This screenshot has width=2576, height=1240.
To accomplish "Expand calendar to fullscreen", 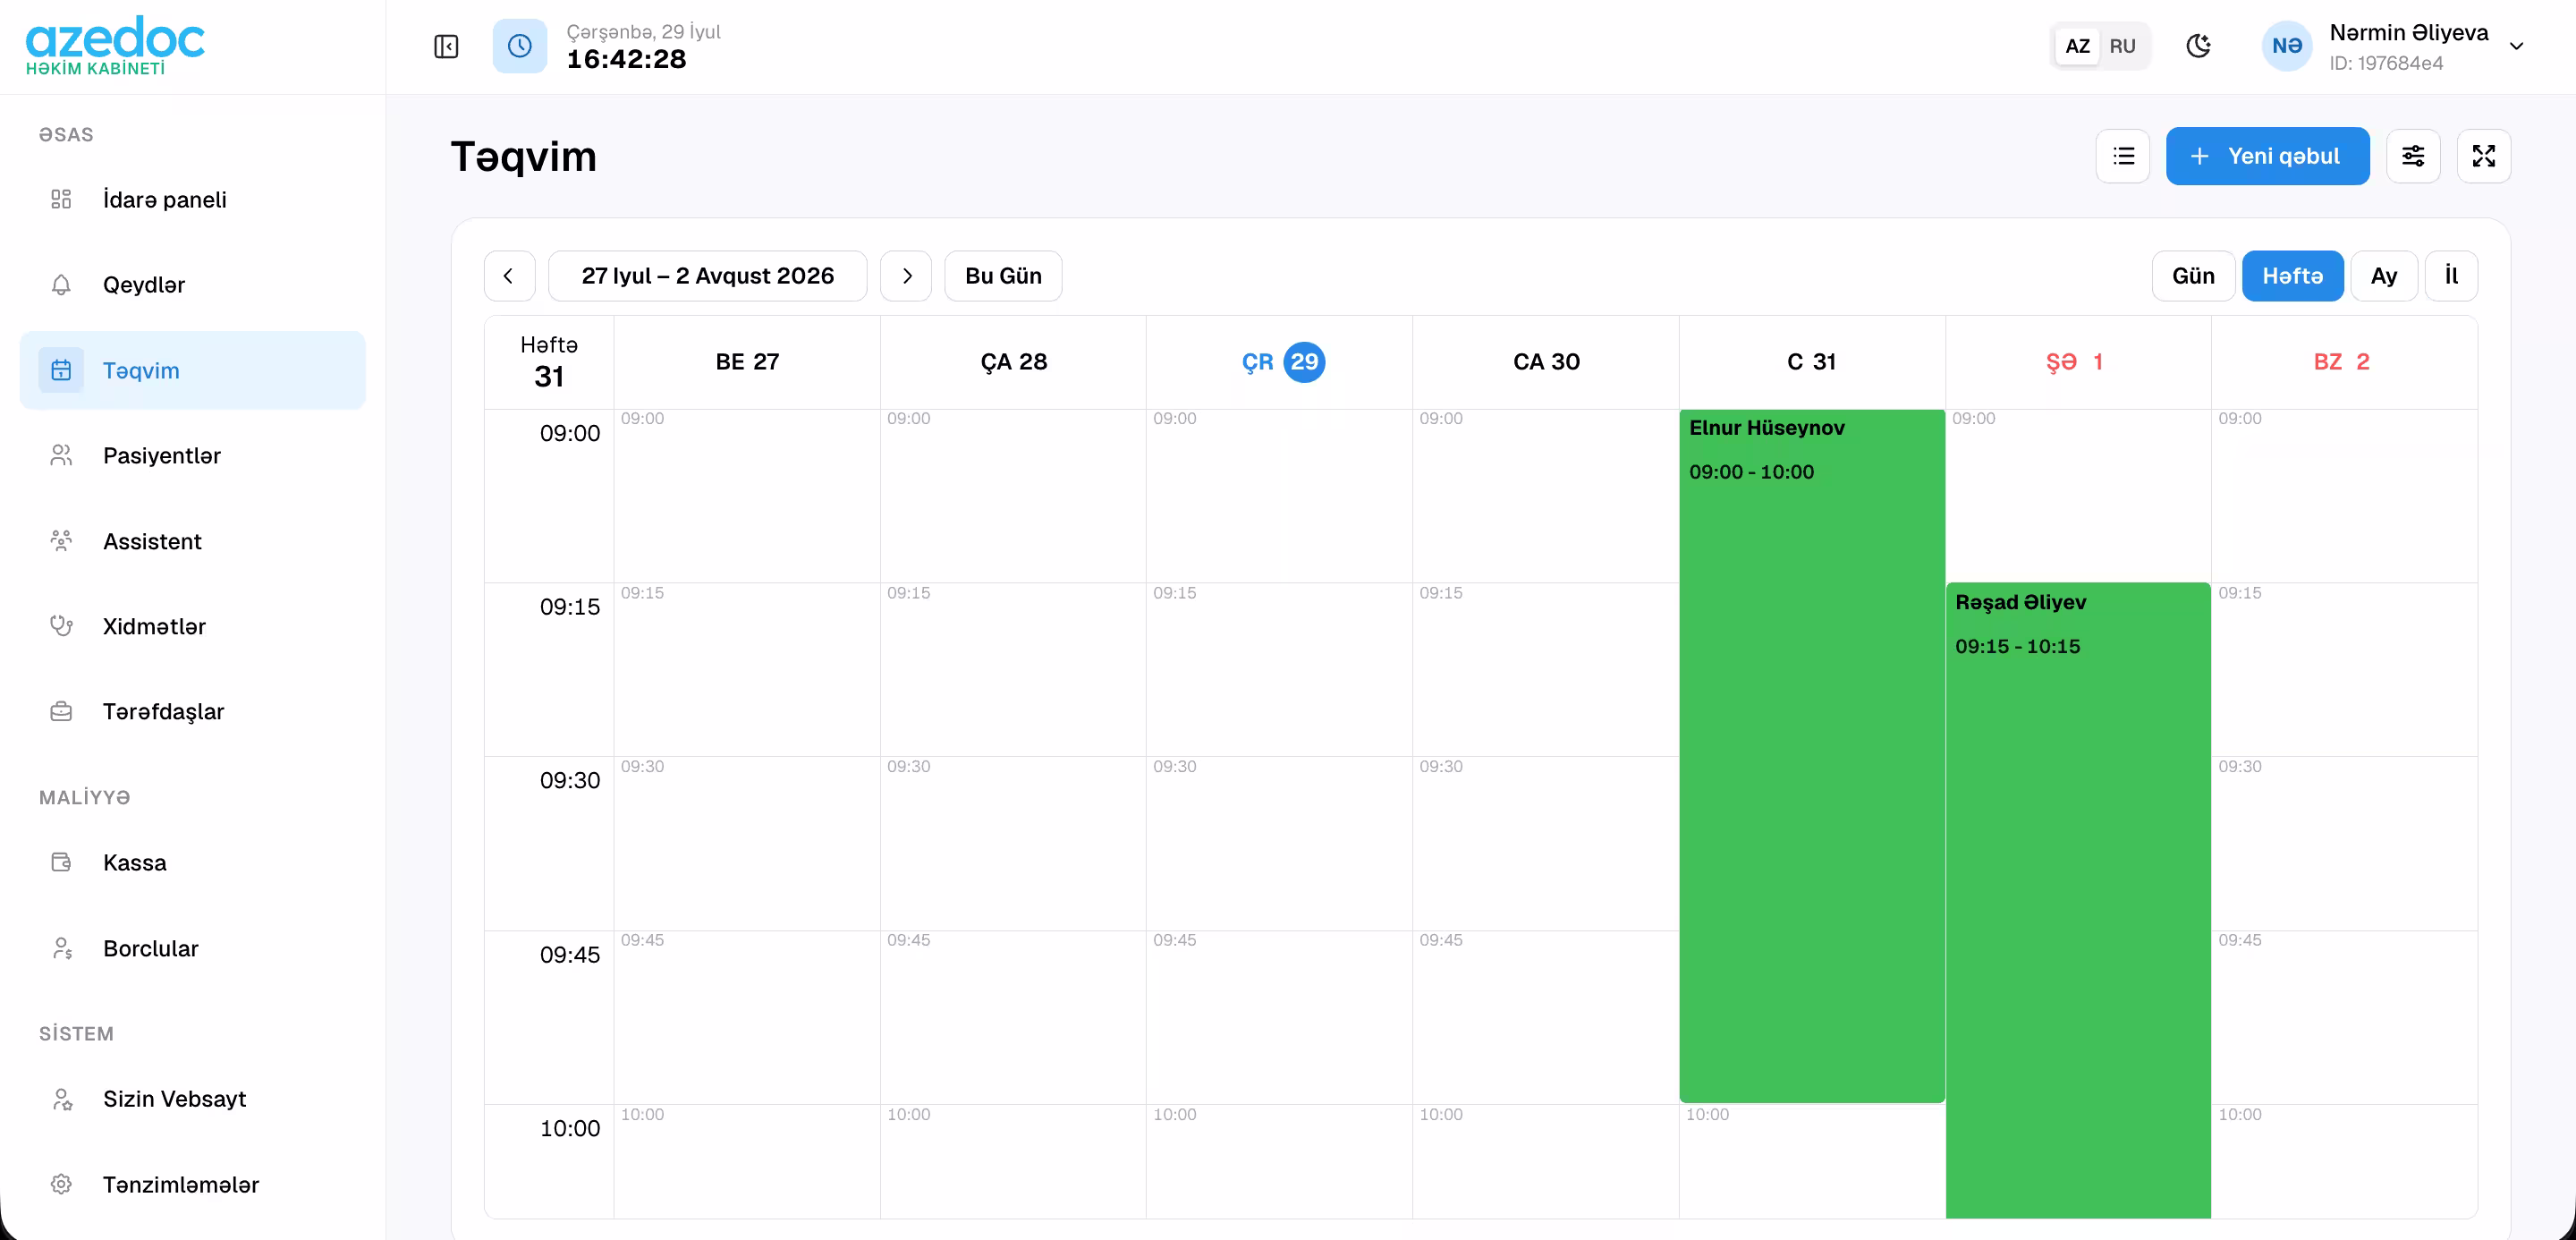I will (2483, 156).
